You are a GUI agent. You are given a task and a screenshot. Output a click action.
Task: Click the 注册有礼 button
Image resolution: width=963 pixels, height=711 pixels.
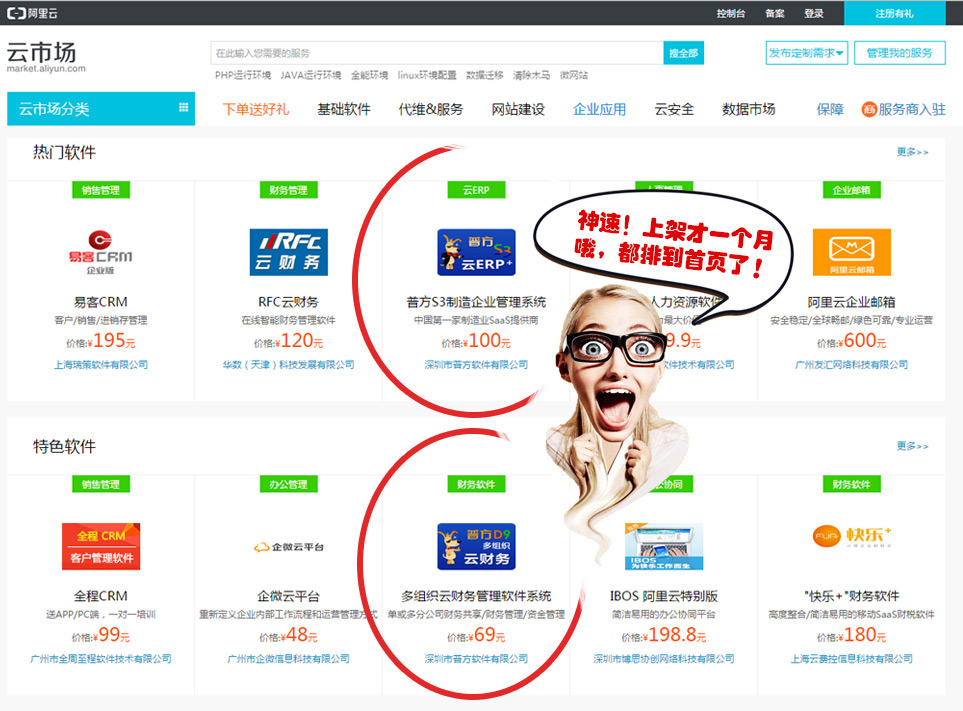[x=894, y=13]
